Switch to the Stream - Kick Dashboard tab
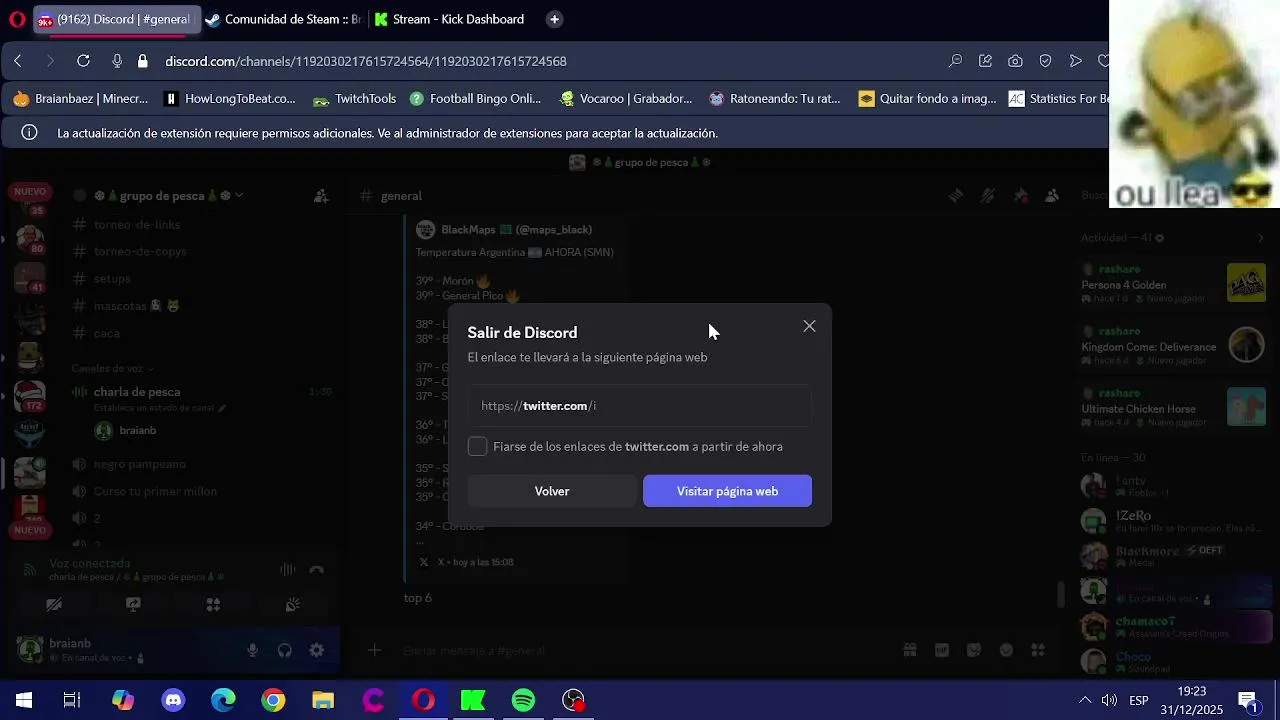This screenshot has width=1280, height=720. pyautogui.click(x=450, y=19)
